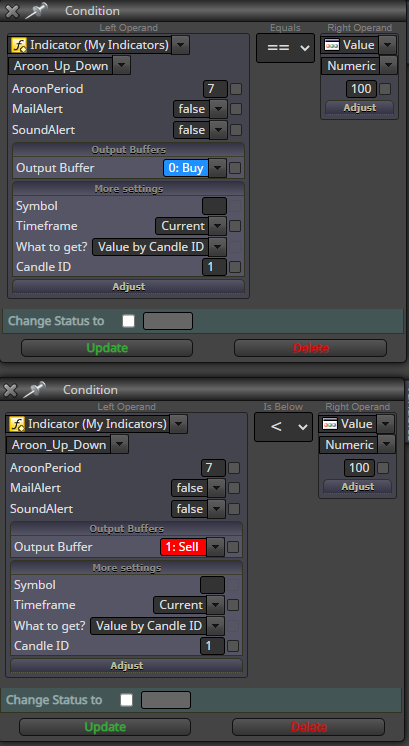Open the == operator dropdown
The image size is (409, 746).
[x=285, y=48]
